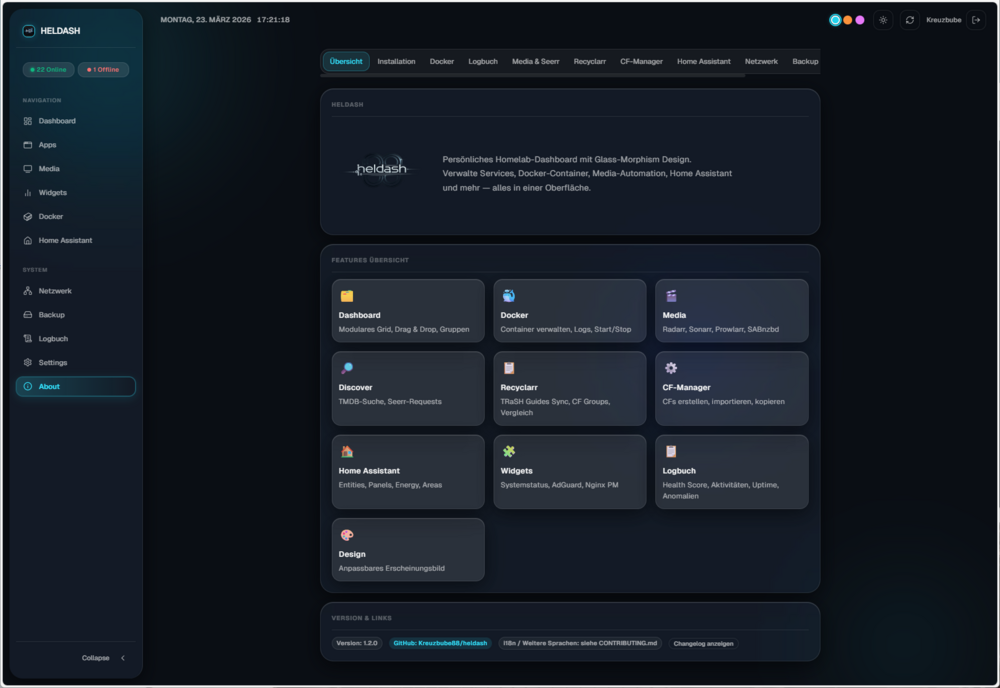Open the Logbuch tab in About
The width and height of the screenshot is (1000, 688).
[483, 61]
